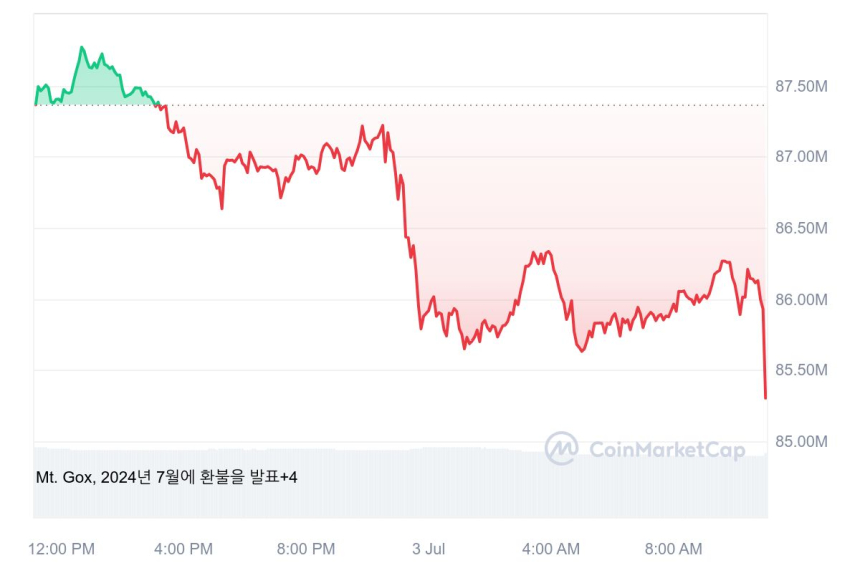Click the 4:00 AM time label
860x573 pixels.
coord(551,549)
